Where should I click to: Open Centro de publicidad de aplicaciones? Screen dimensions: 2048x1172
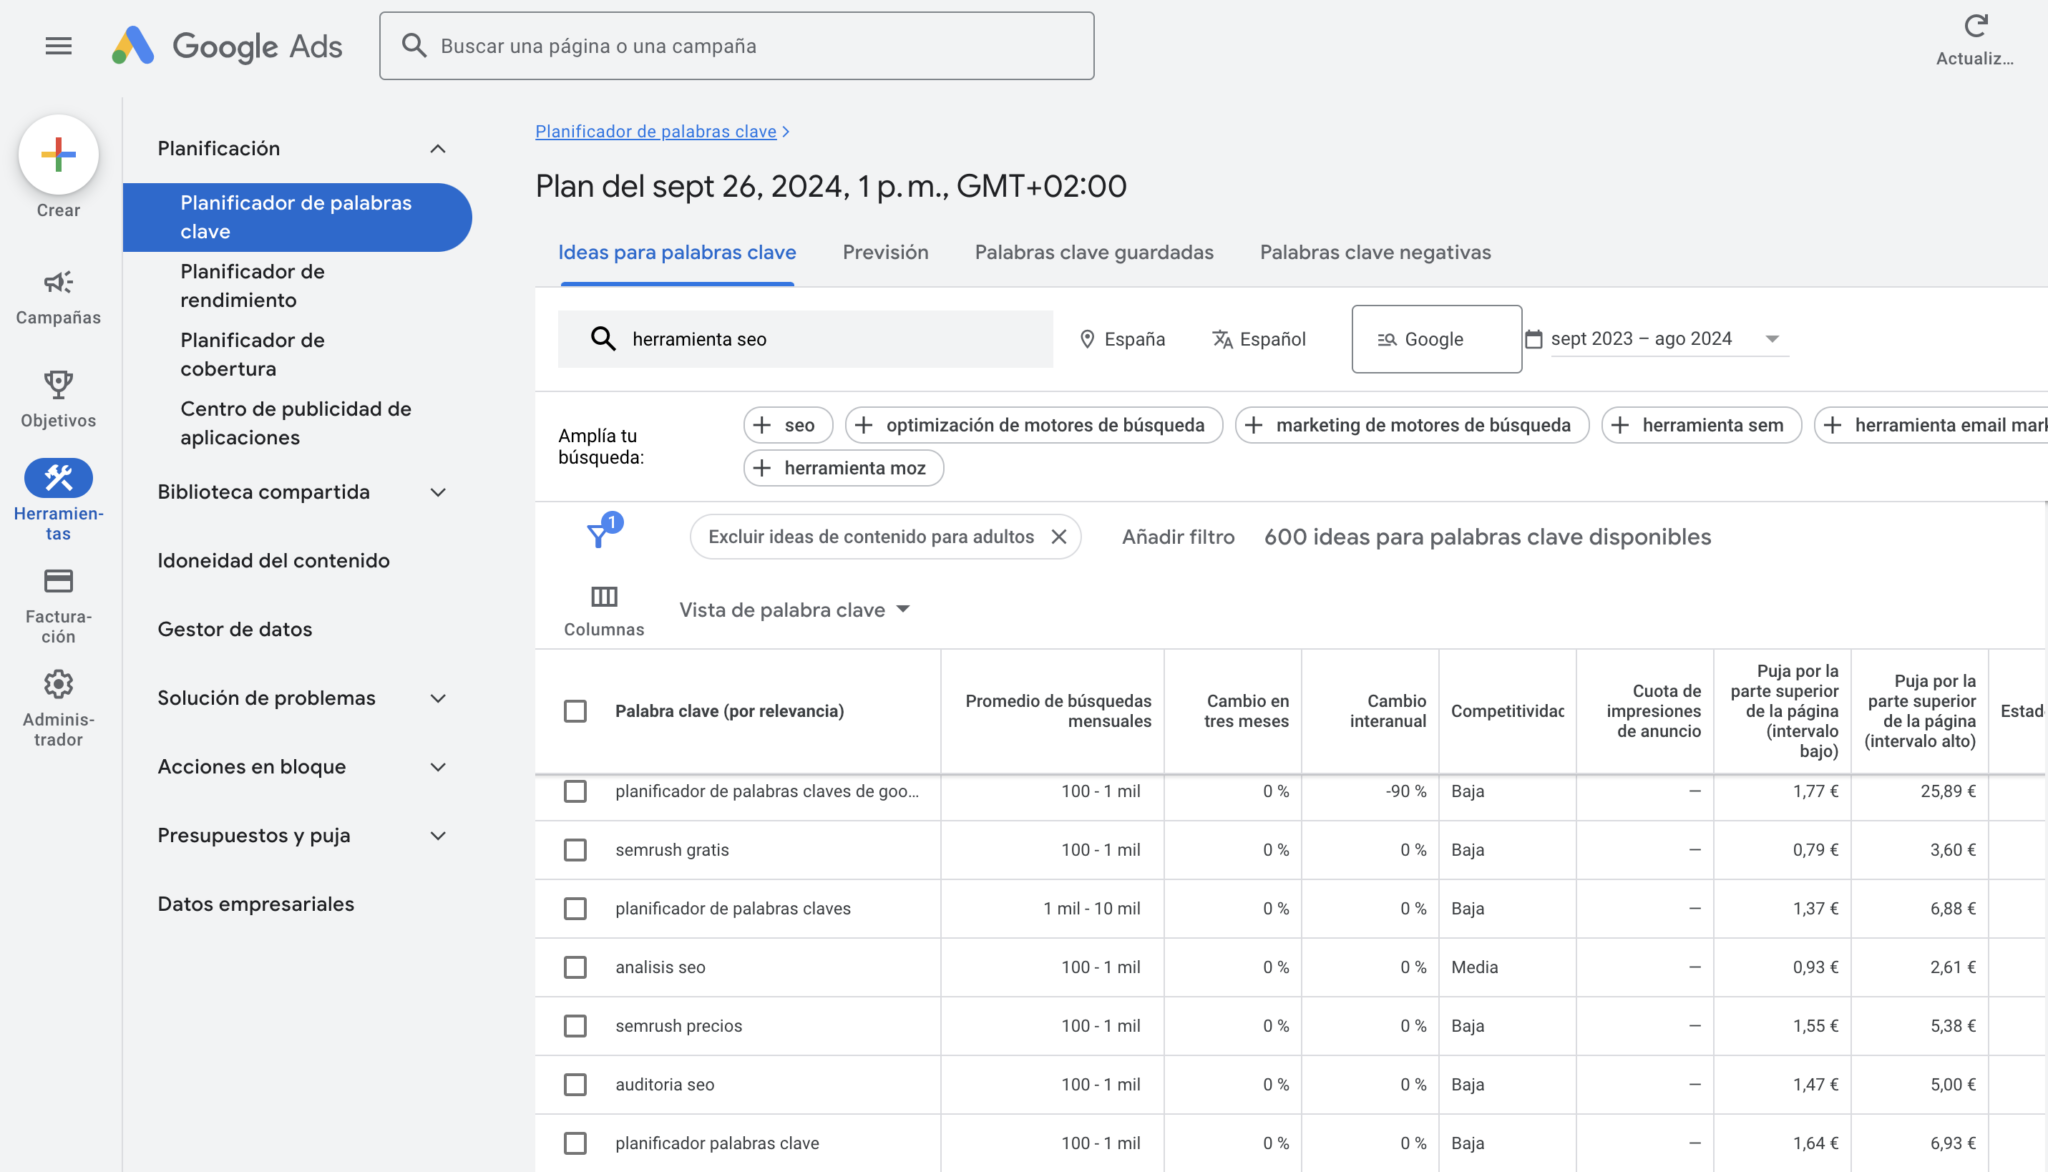coord(296,423)
